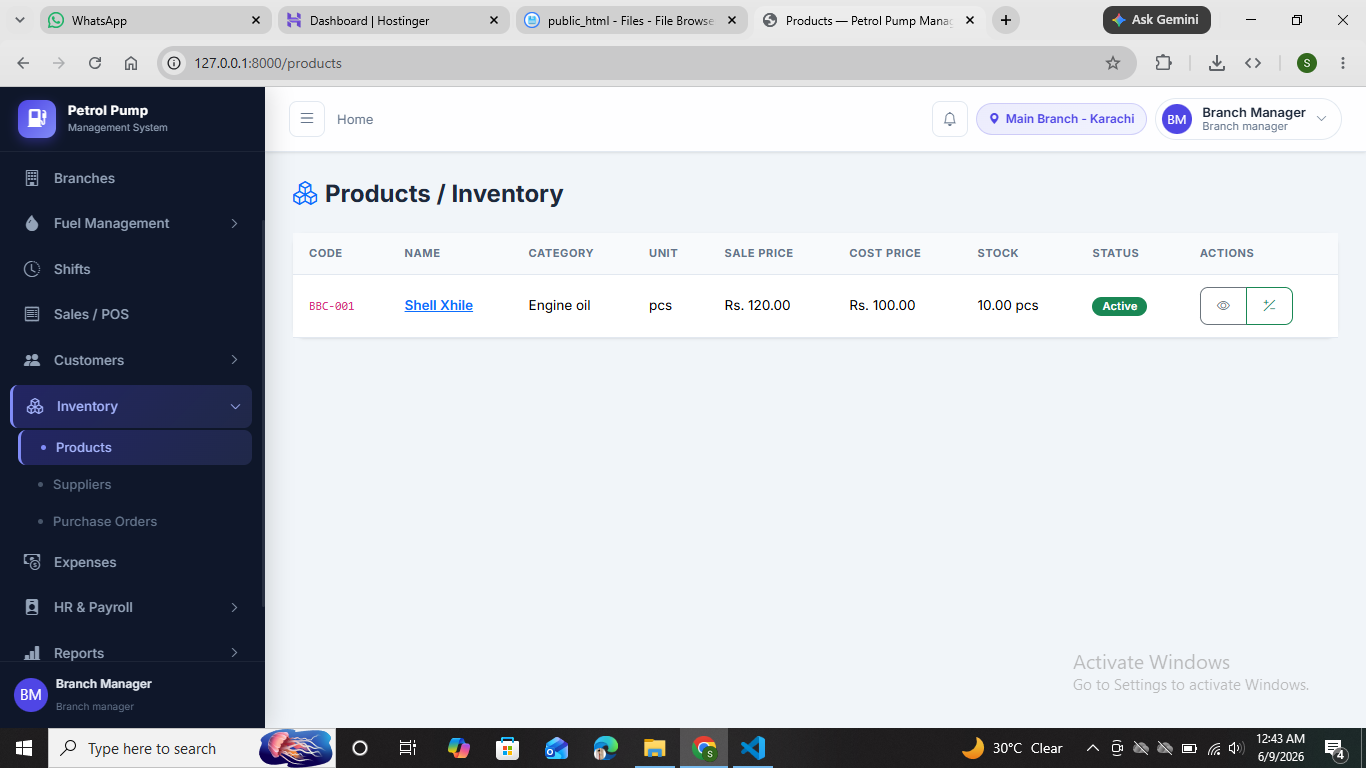Viewport: 1366px width, 768px height.
Task: Click the address bar URL field
Action: click(646, 63)
